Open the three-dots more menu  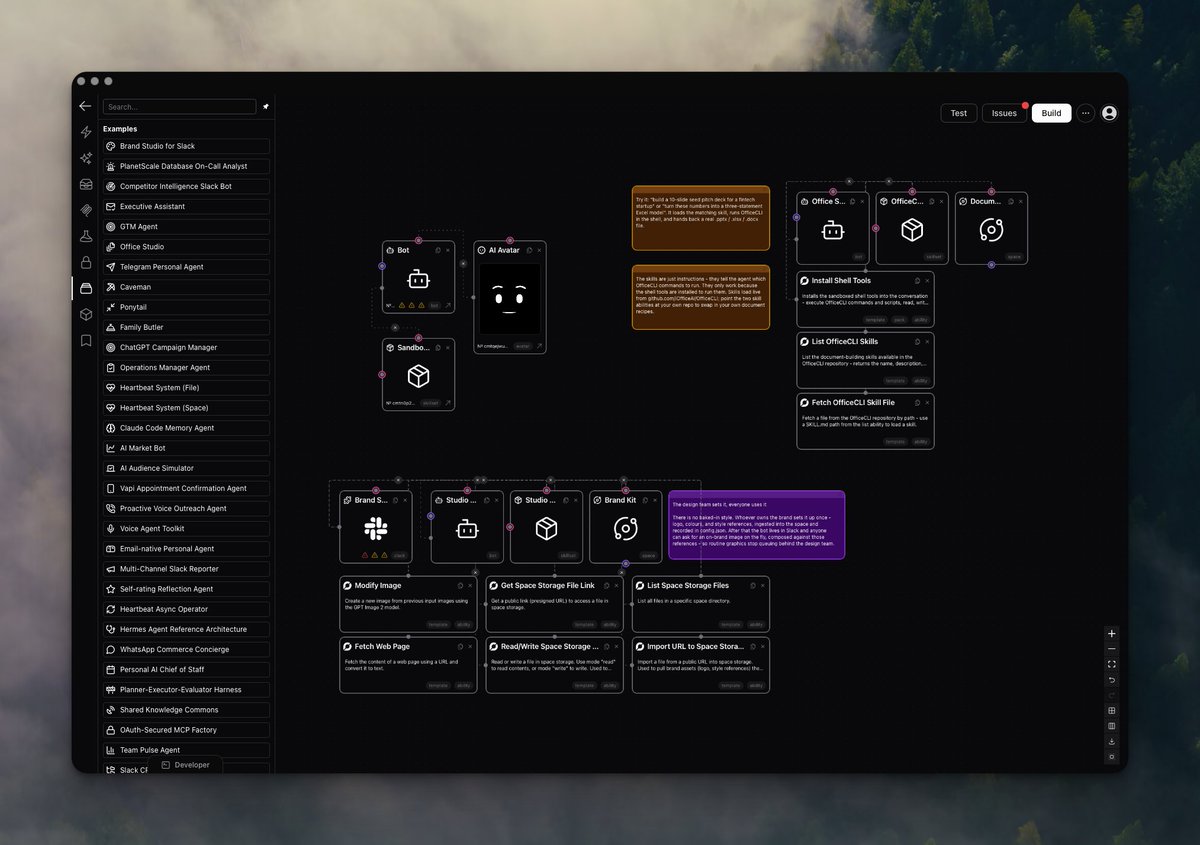coord(1085,113)
